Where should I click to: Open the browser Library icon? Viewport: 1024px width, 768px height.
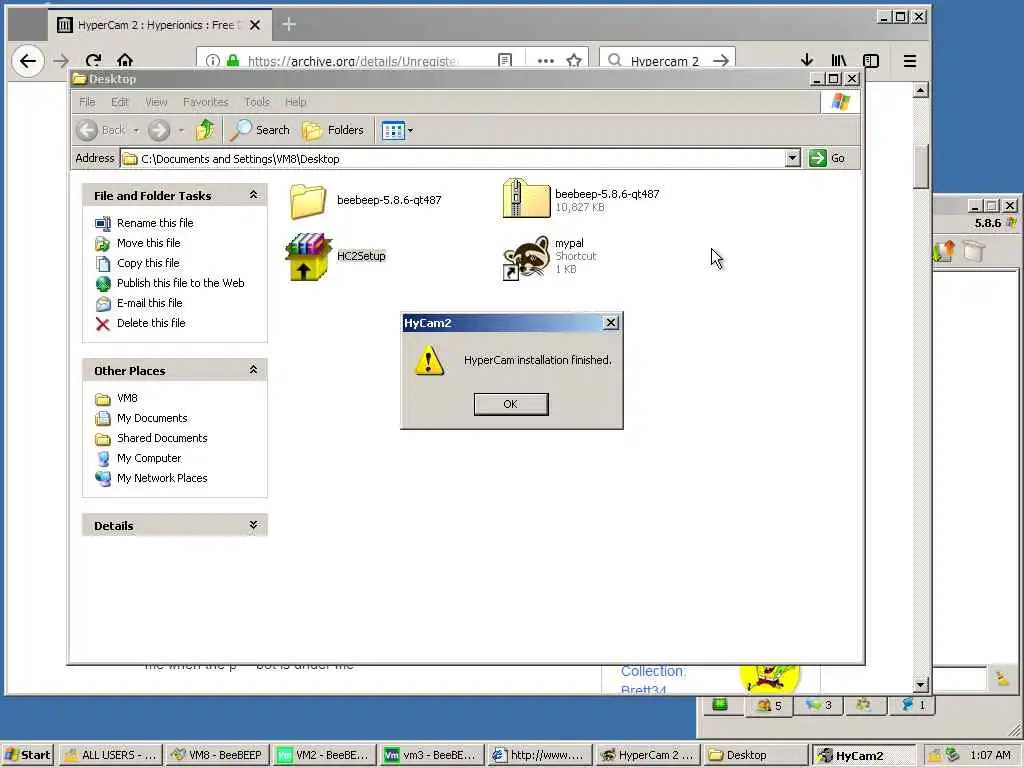(839, 61)
